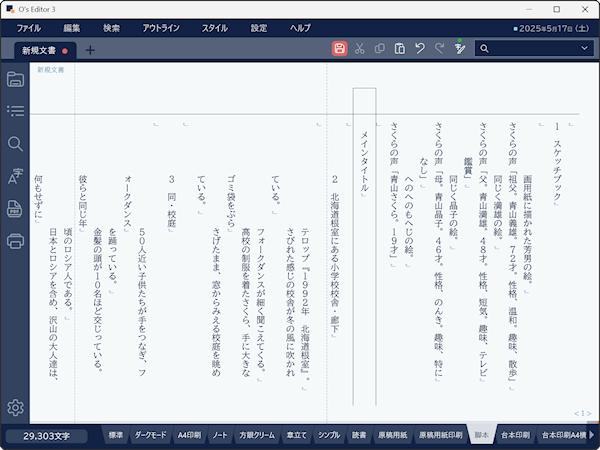This screenshot has height=450, width=600.
Task: Open the sidebar search magnifier icon
Action: pyautogui.click(x=15, y=144)
